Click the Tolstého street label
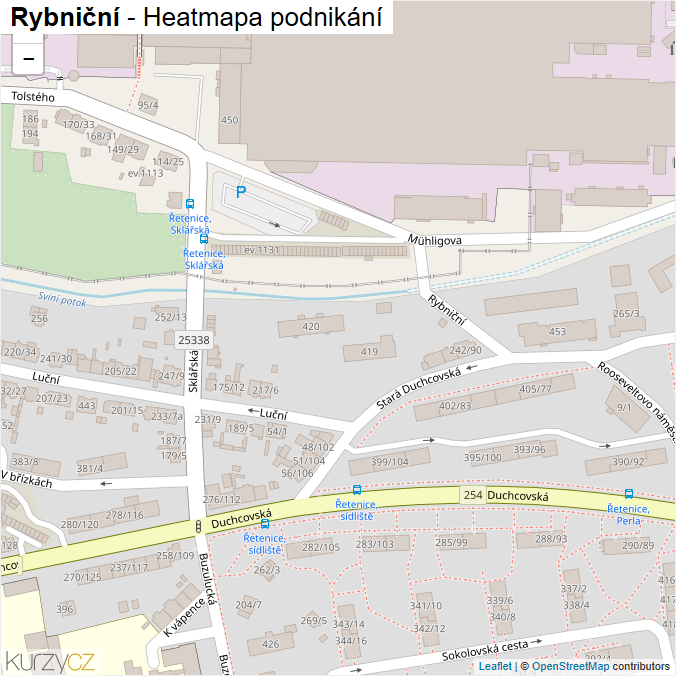The width and height of the screenshot is (676, 676). 33,97
